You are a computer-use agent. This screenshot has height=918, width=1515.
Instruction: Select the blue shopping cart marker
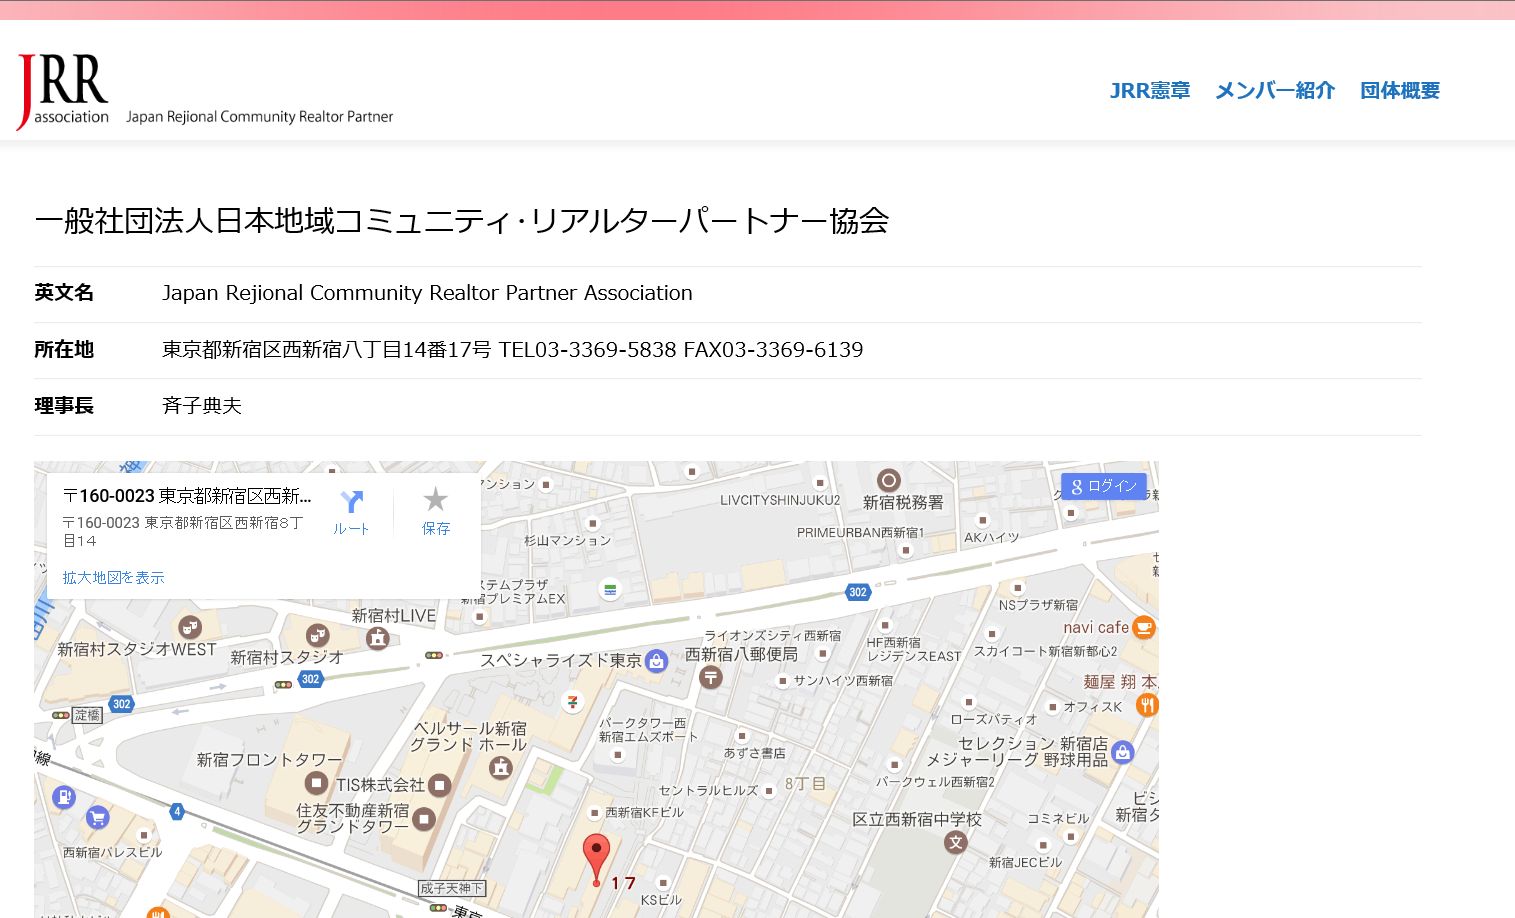pos(97,817)
